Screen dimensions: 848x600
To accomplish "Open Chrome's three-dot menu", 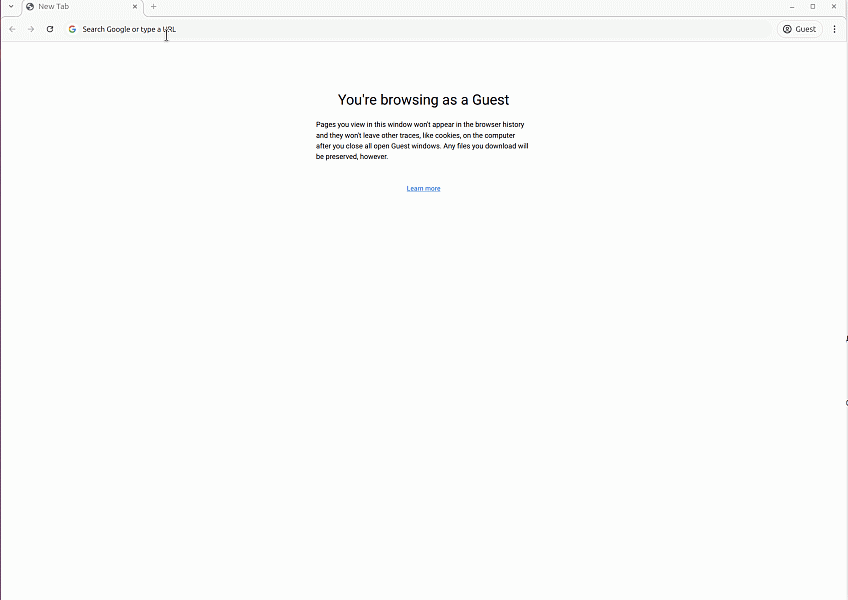I will tap(834, 29).
